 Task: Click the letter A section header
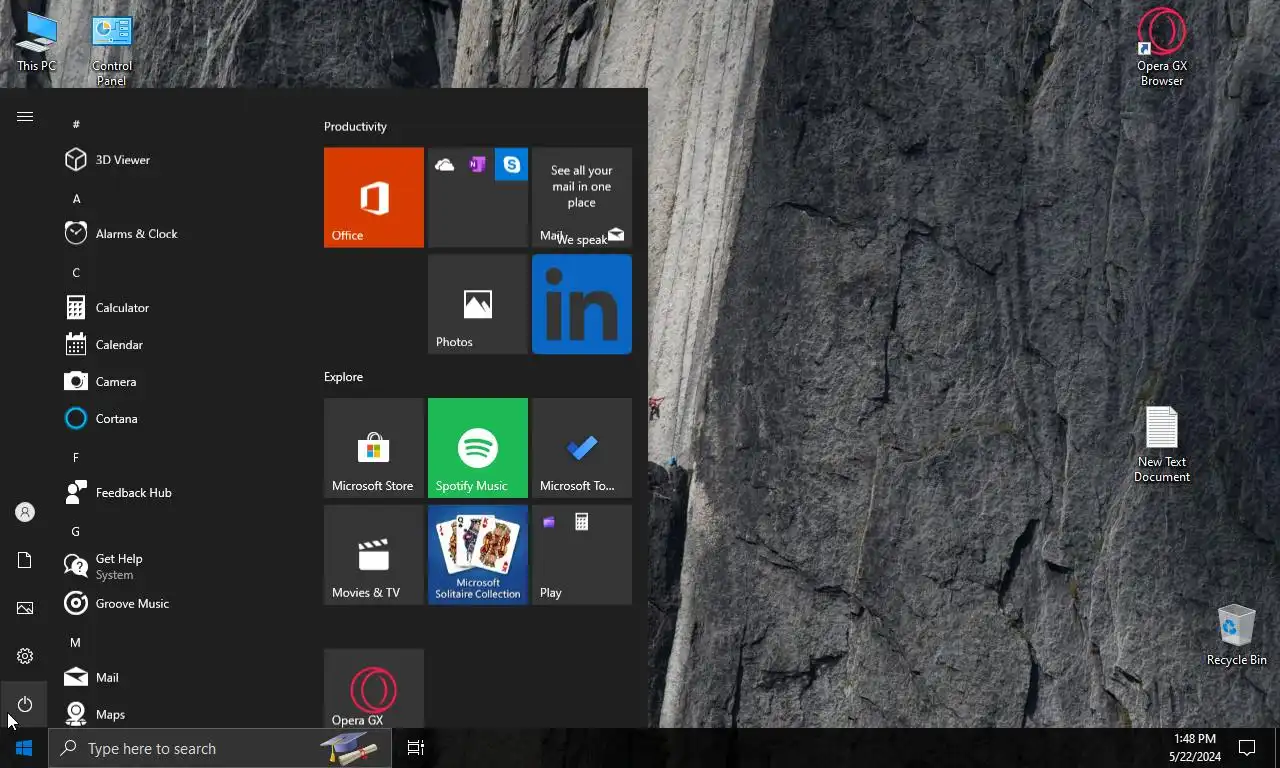[76, 199]
